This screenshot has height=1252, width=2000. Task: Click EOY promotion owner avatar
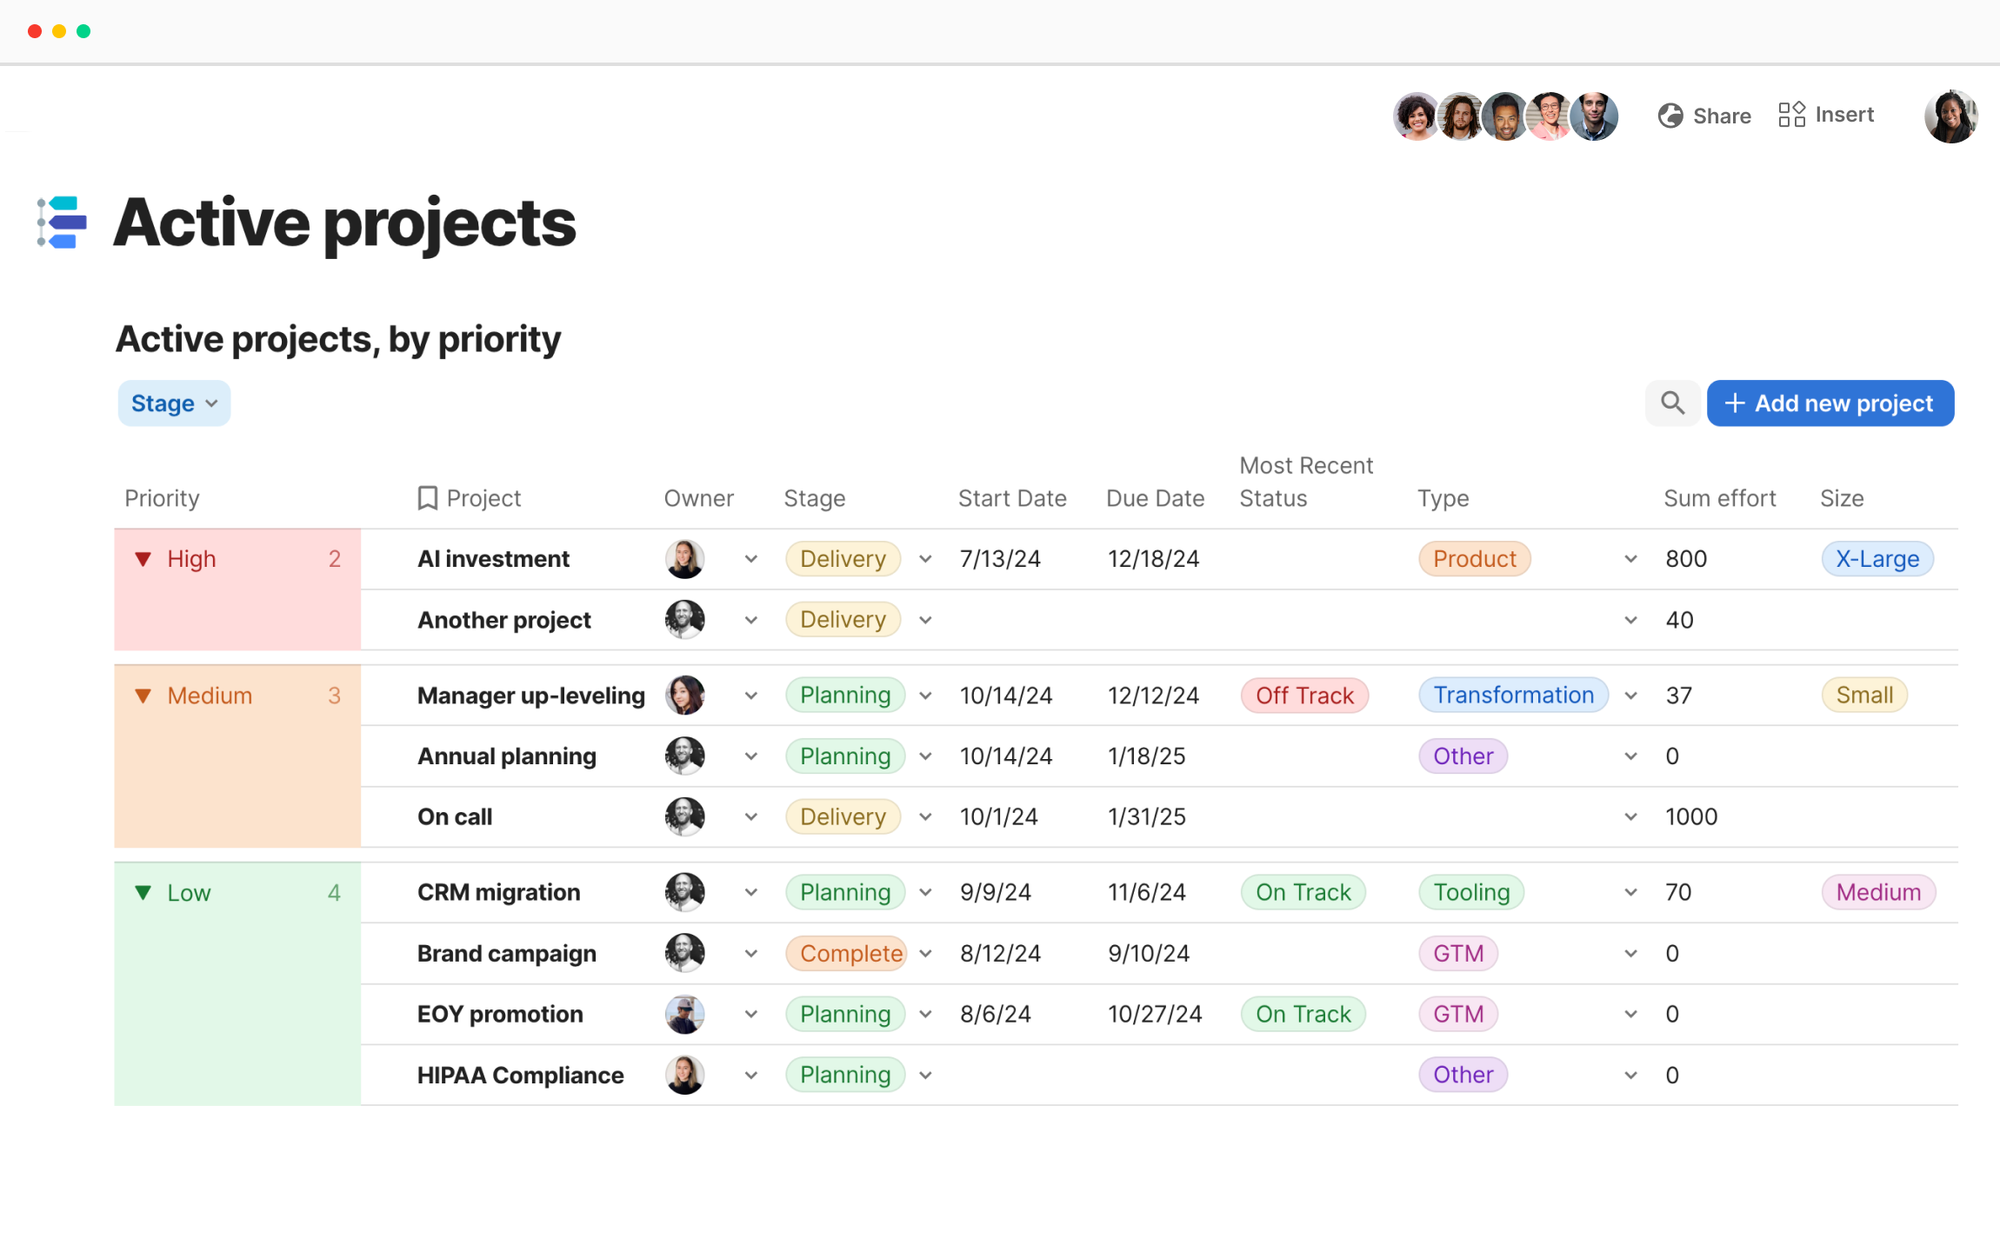click(685, 1014)
